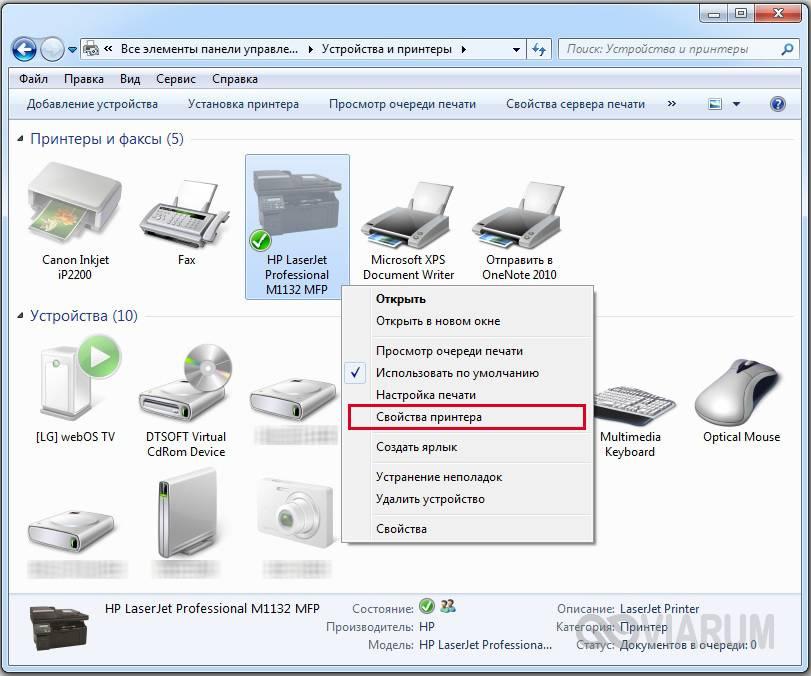Refresh the address bar location

click(x=539, y=50)
